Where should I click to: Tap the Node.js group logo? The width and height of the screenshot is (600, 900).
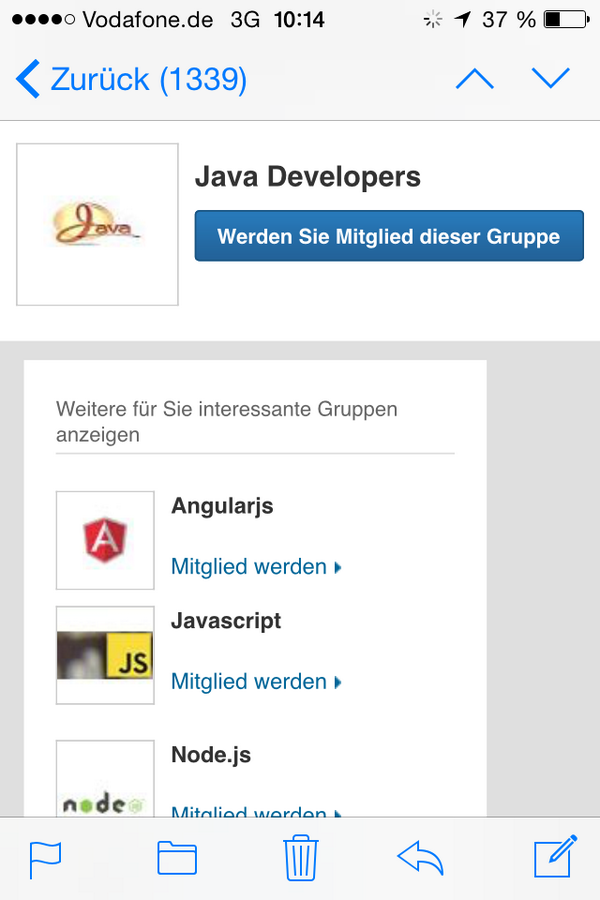105,779
